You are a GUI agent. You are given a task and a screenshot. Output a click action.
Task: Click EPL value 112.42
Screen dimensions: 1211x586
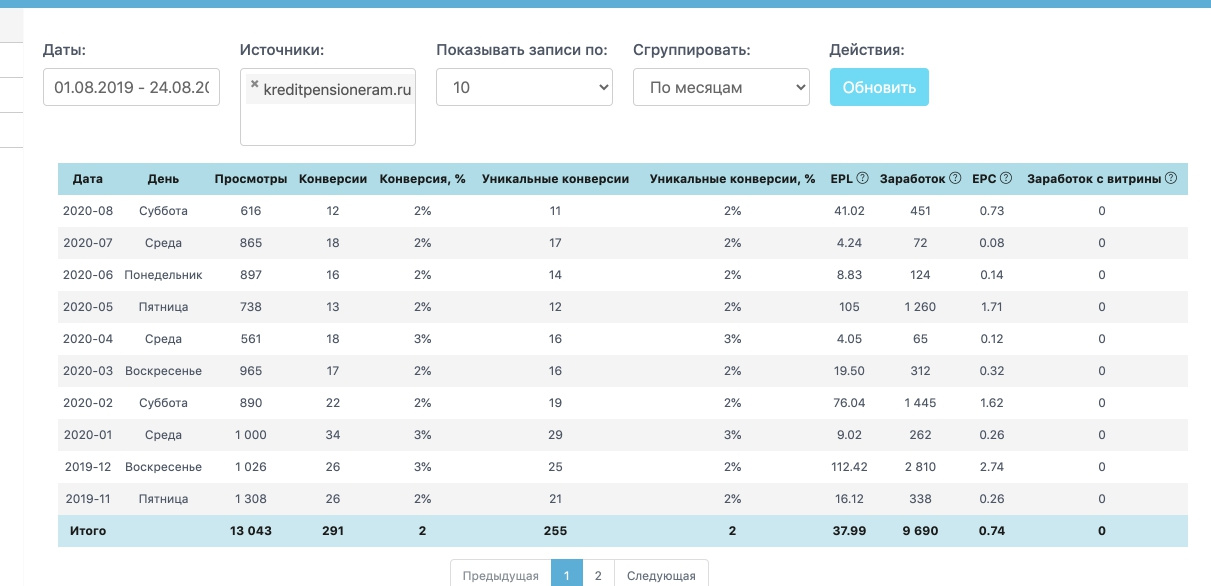(849, 467)
